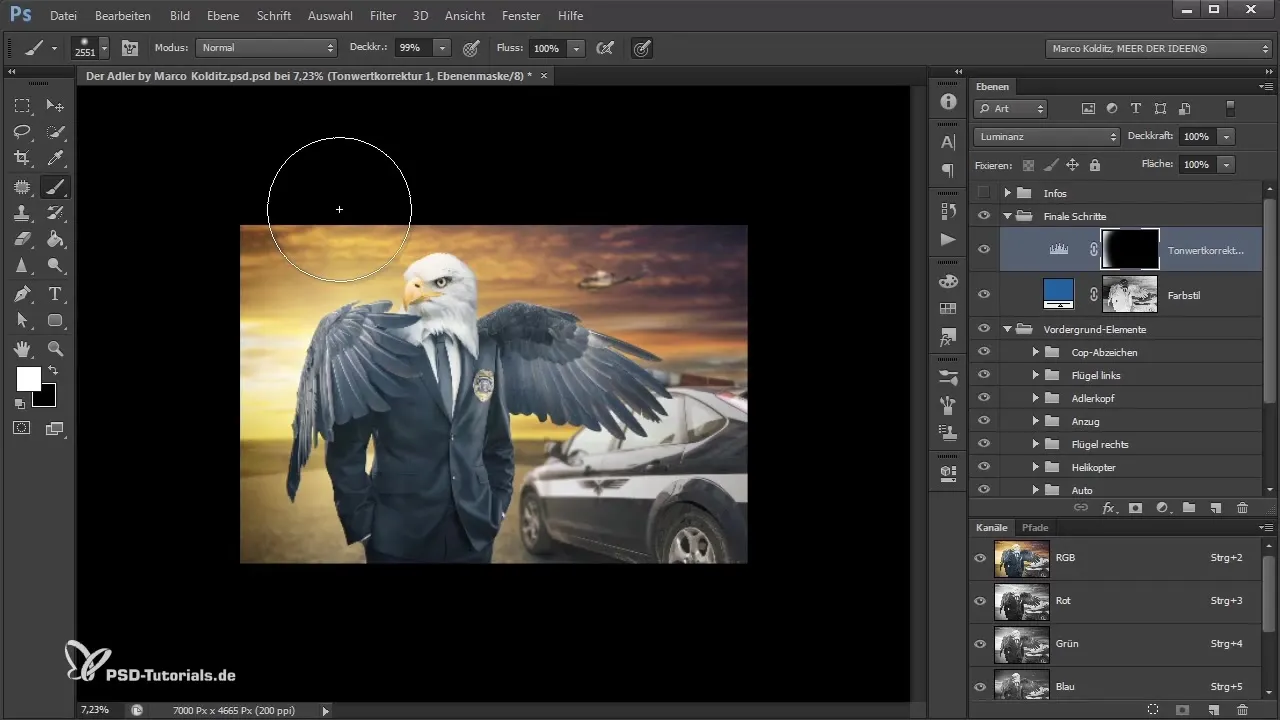Select the Move tool
1280x720 pixels.
[x=56, y=105]
